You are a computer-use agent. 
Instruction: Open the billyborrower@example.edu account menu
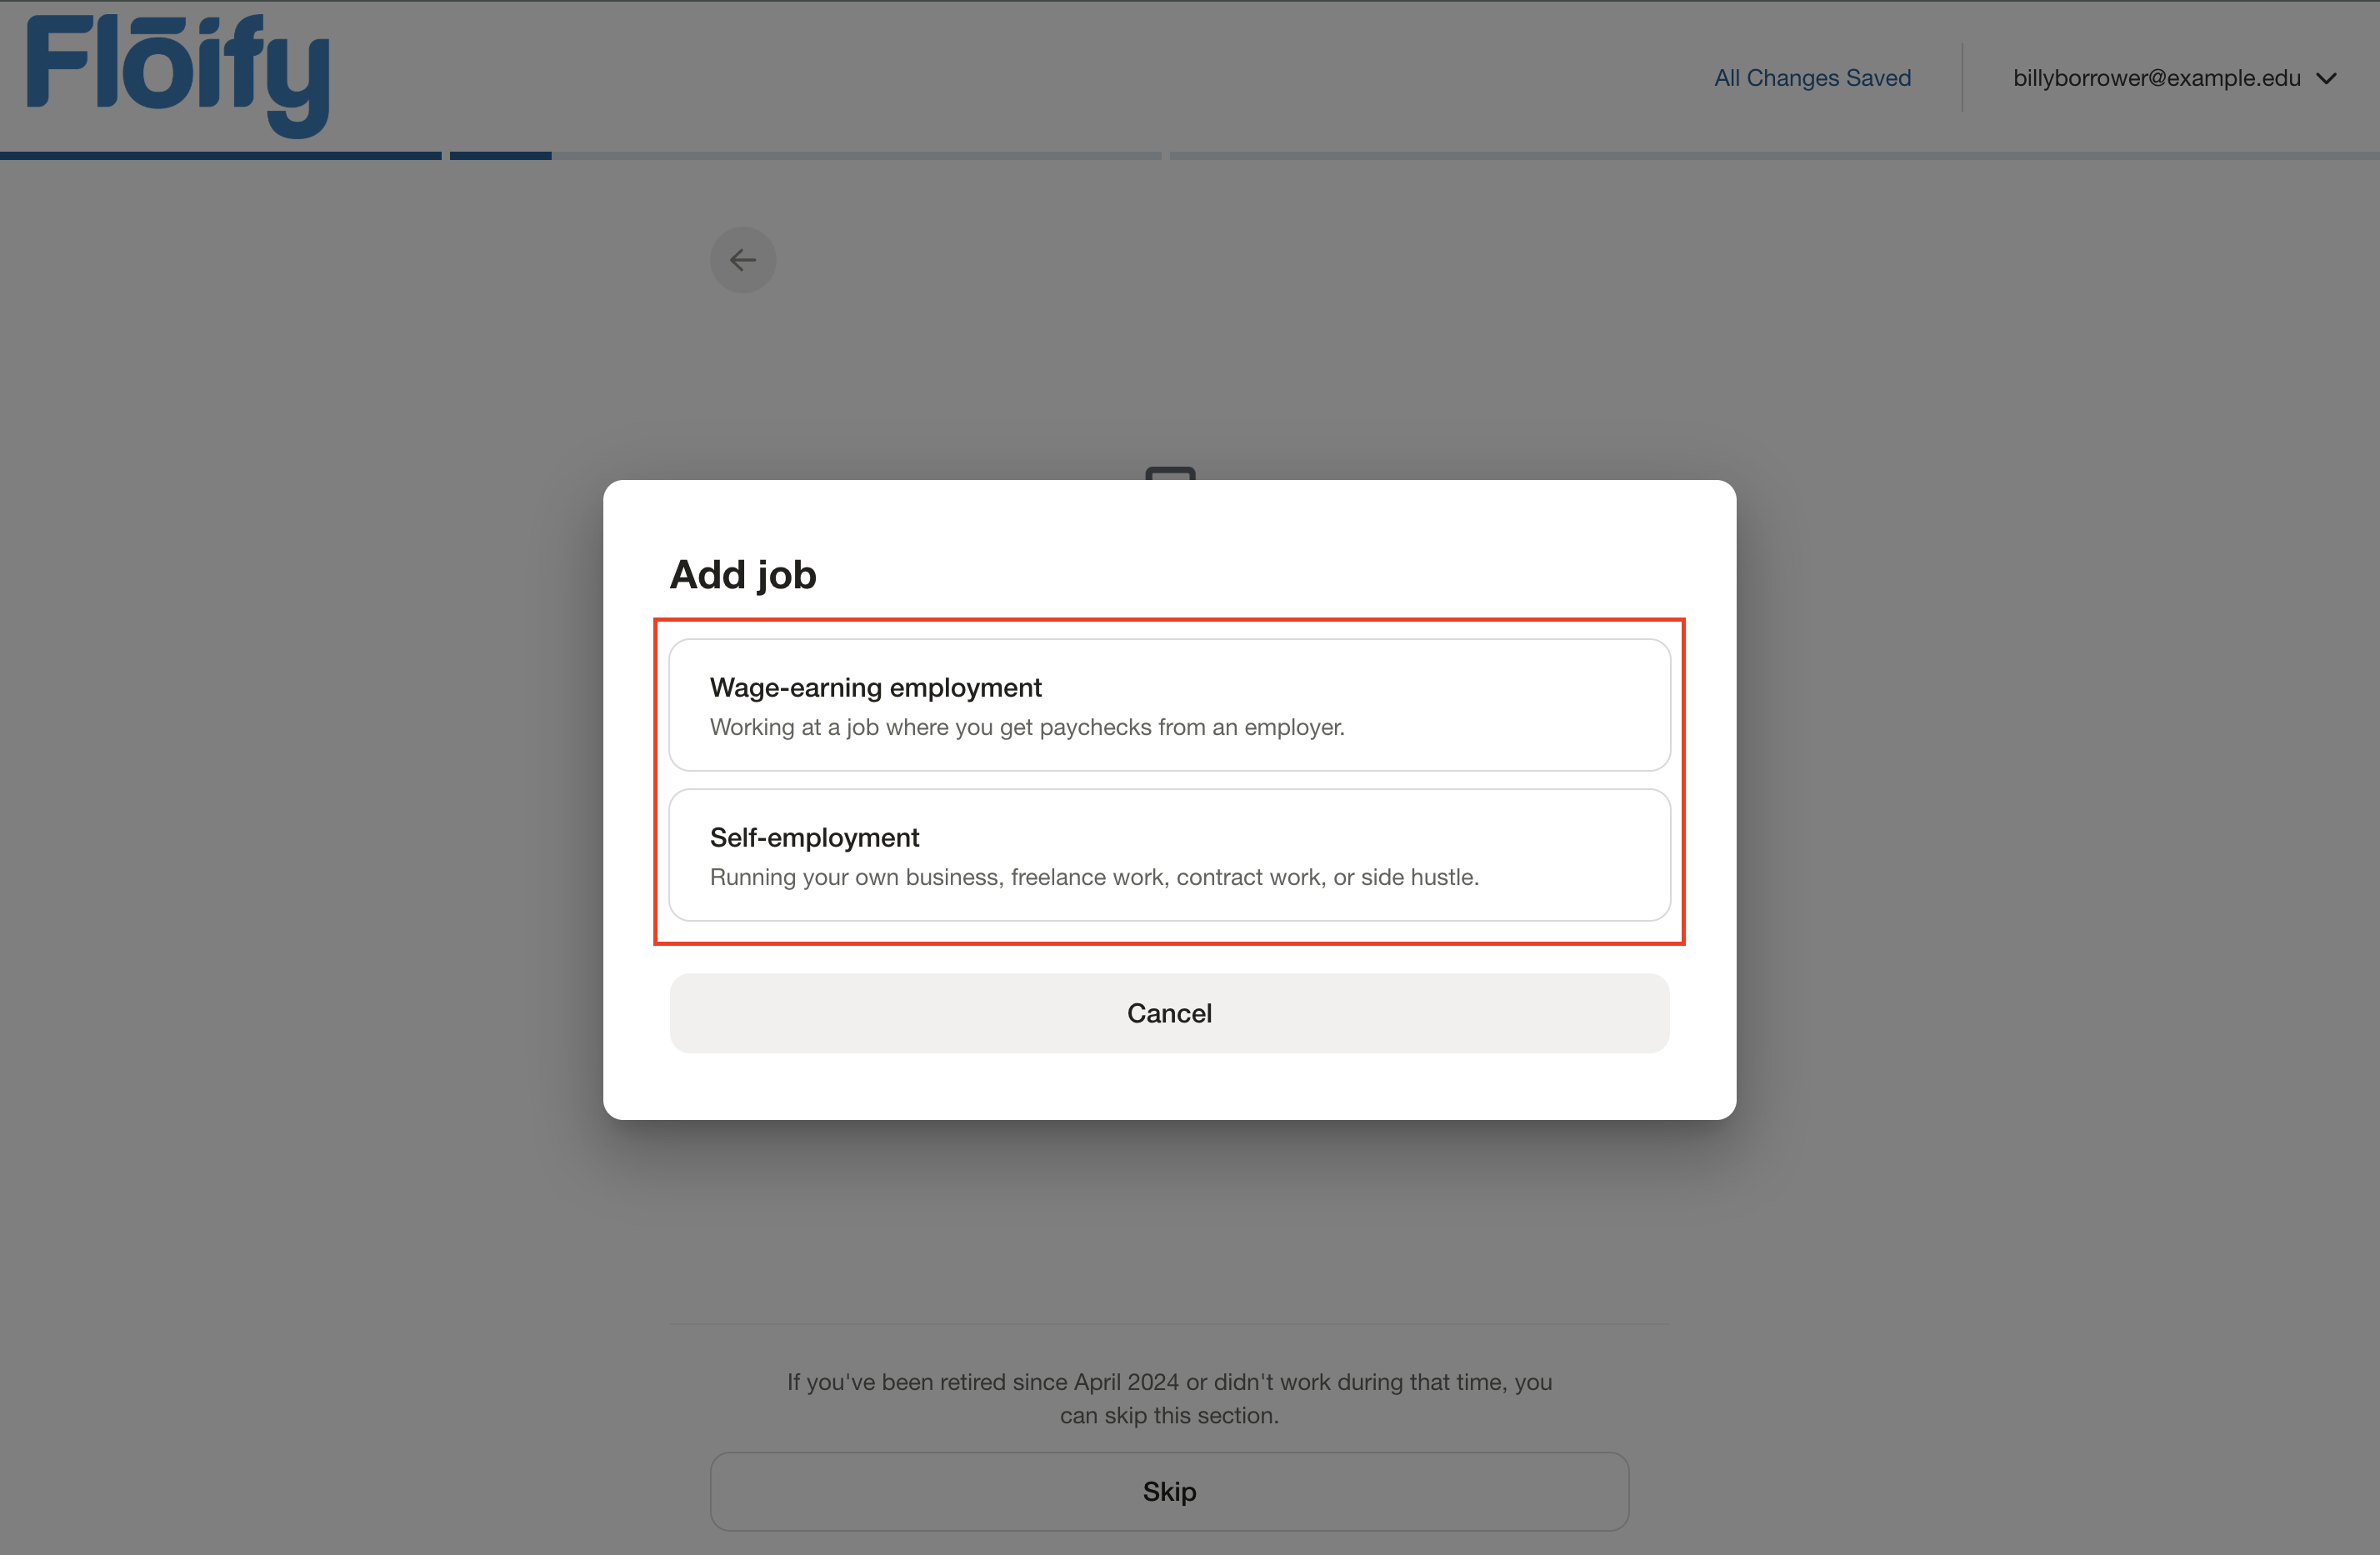click(x=2156, y=78)
